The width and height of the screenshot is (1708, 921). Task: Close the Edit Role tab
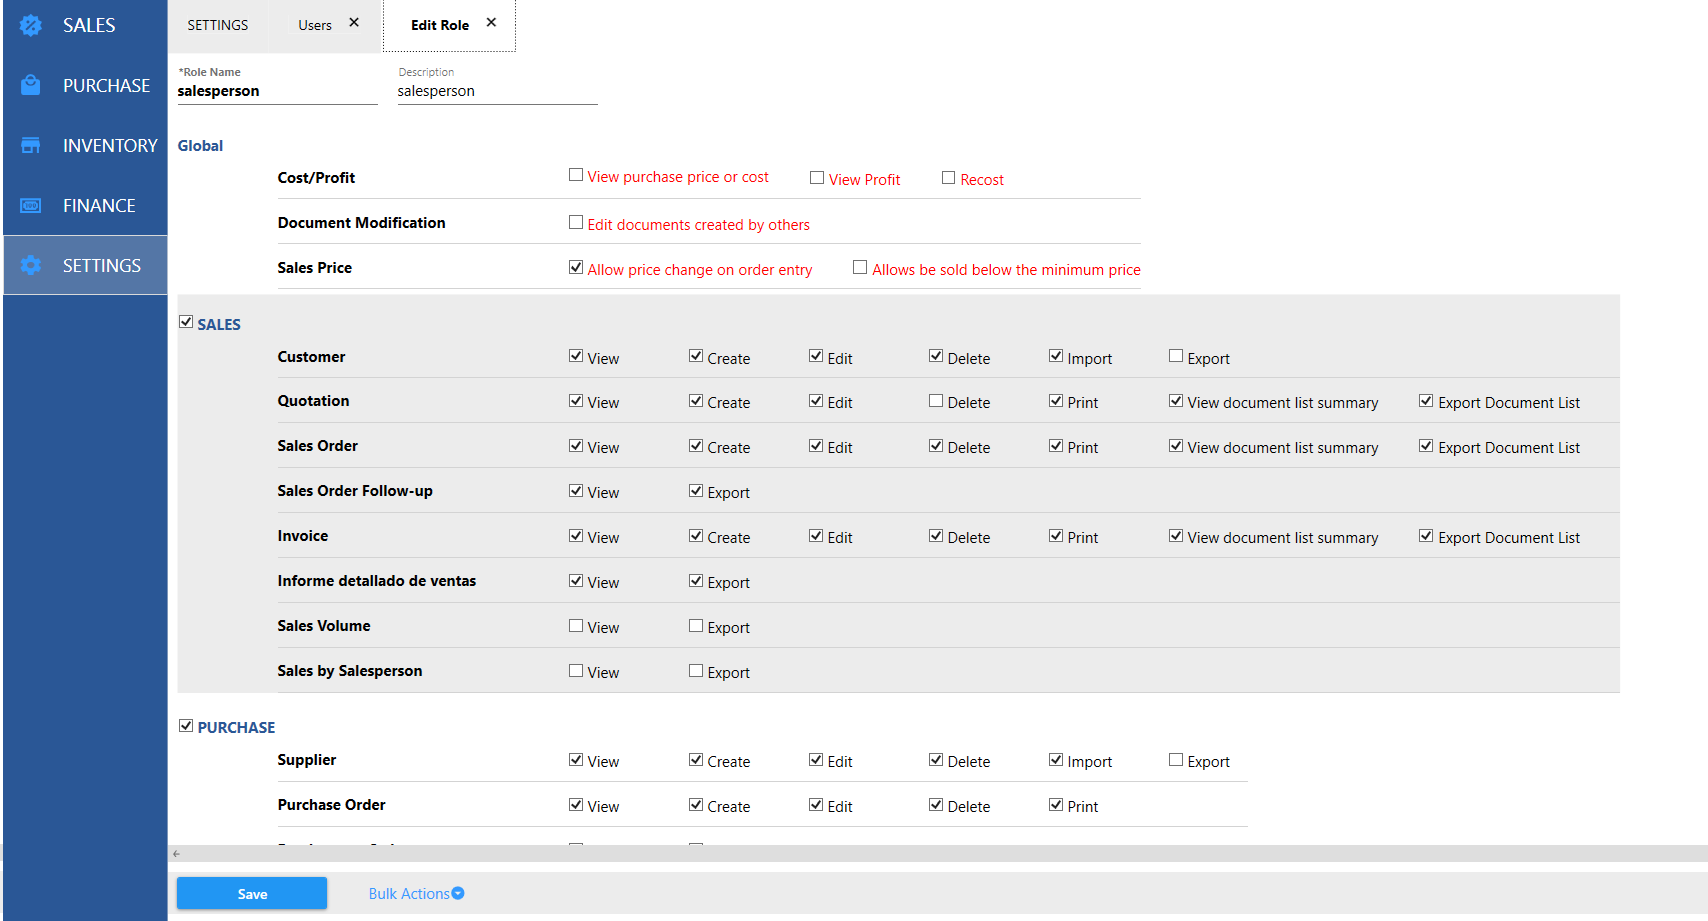click(x=491, y=23)
